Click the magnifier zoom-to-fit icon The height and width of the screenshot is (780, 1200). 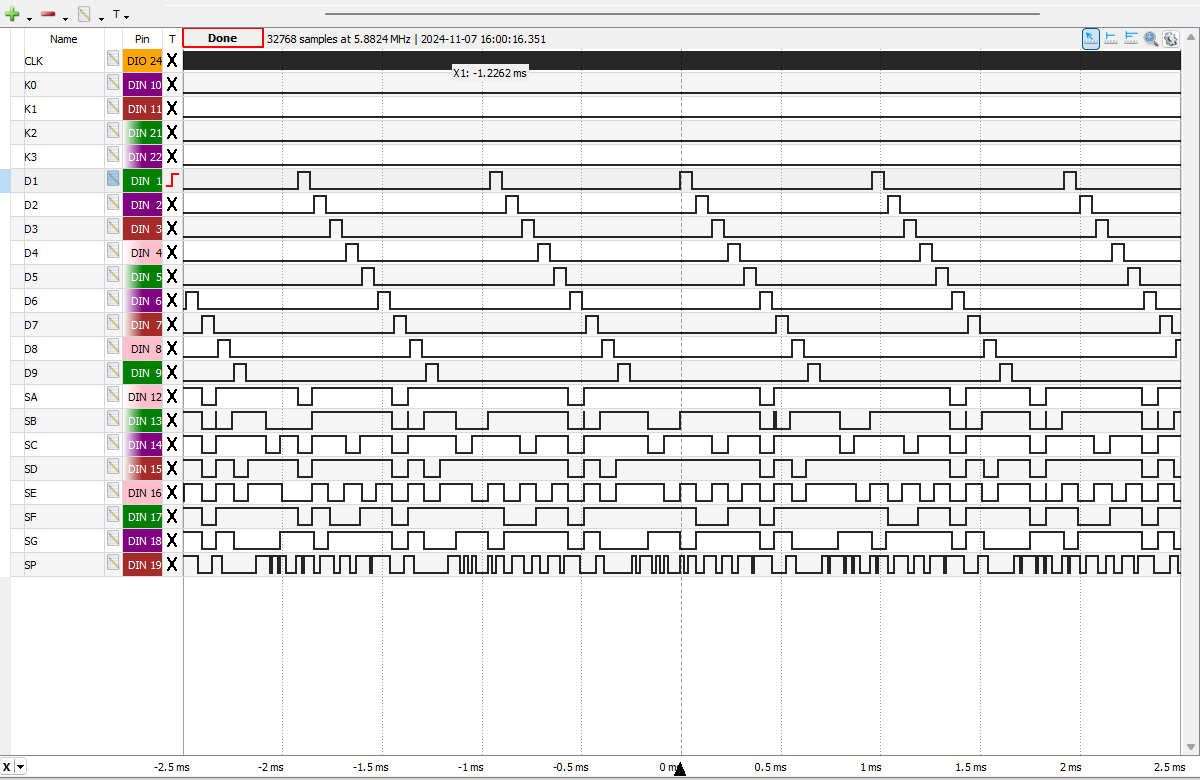click(1151, 38)
